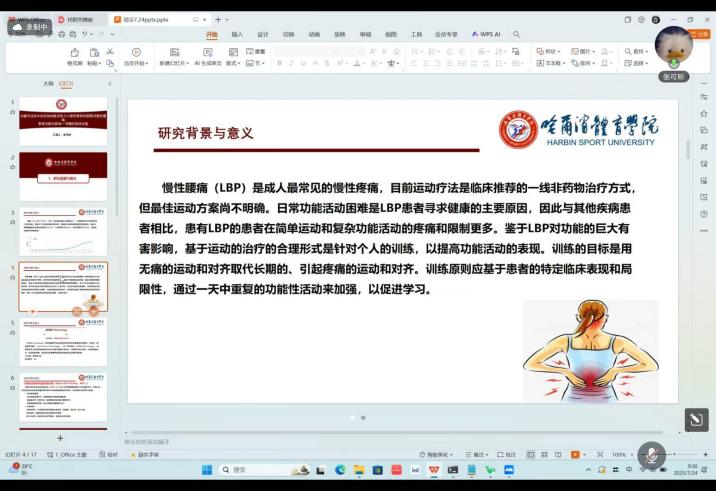Switch to slide sorter view icon
Screen dimensions: 716x491
coord(544,454)
